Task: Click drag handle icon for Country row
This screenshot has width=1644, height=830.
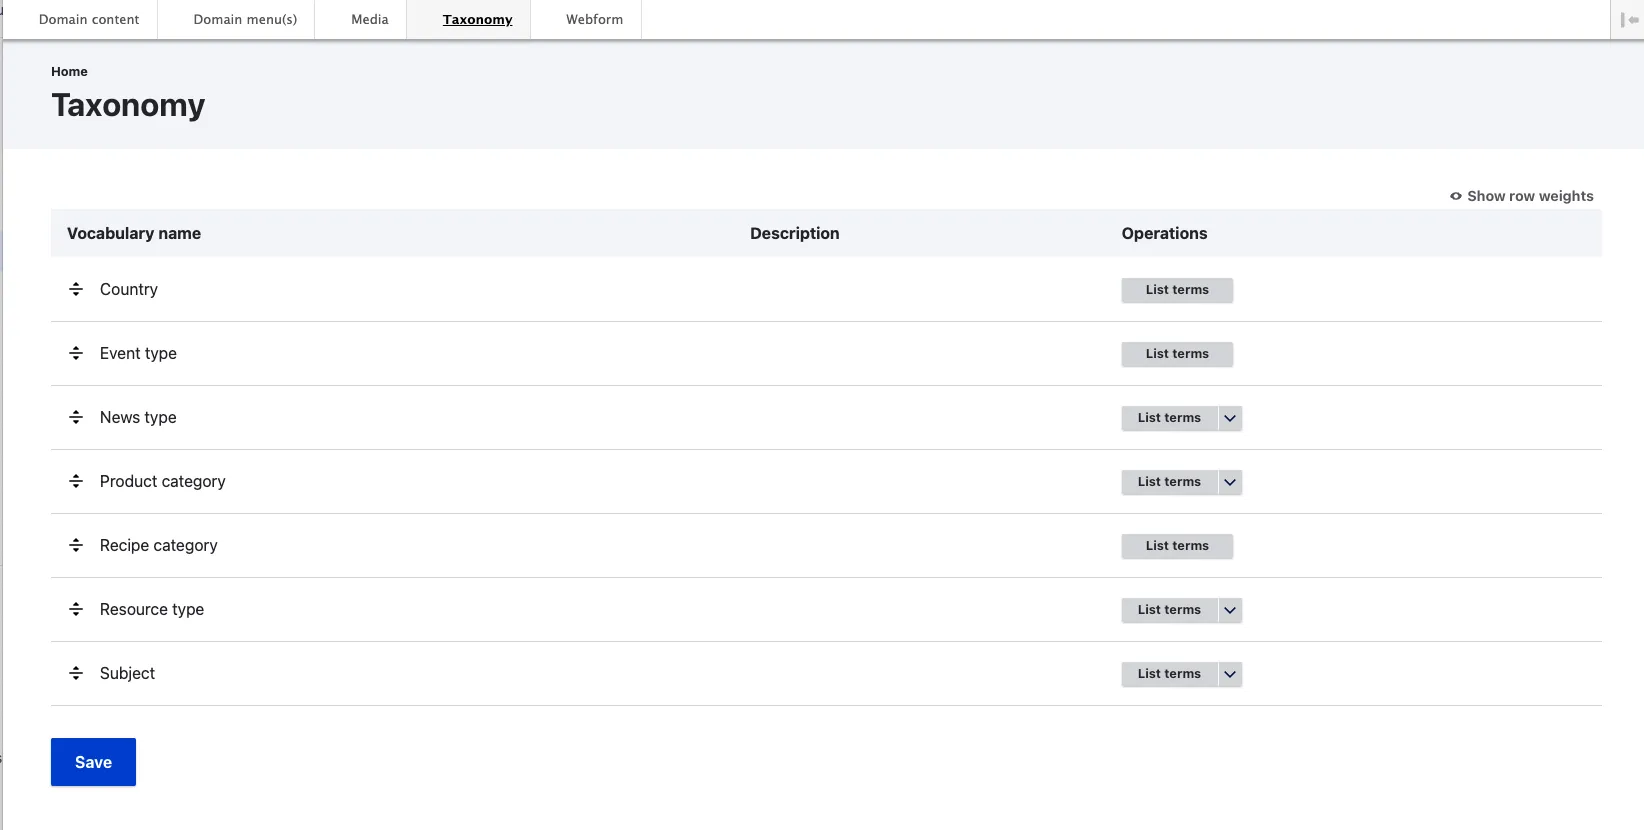Action: [76, 289]
